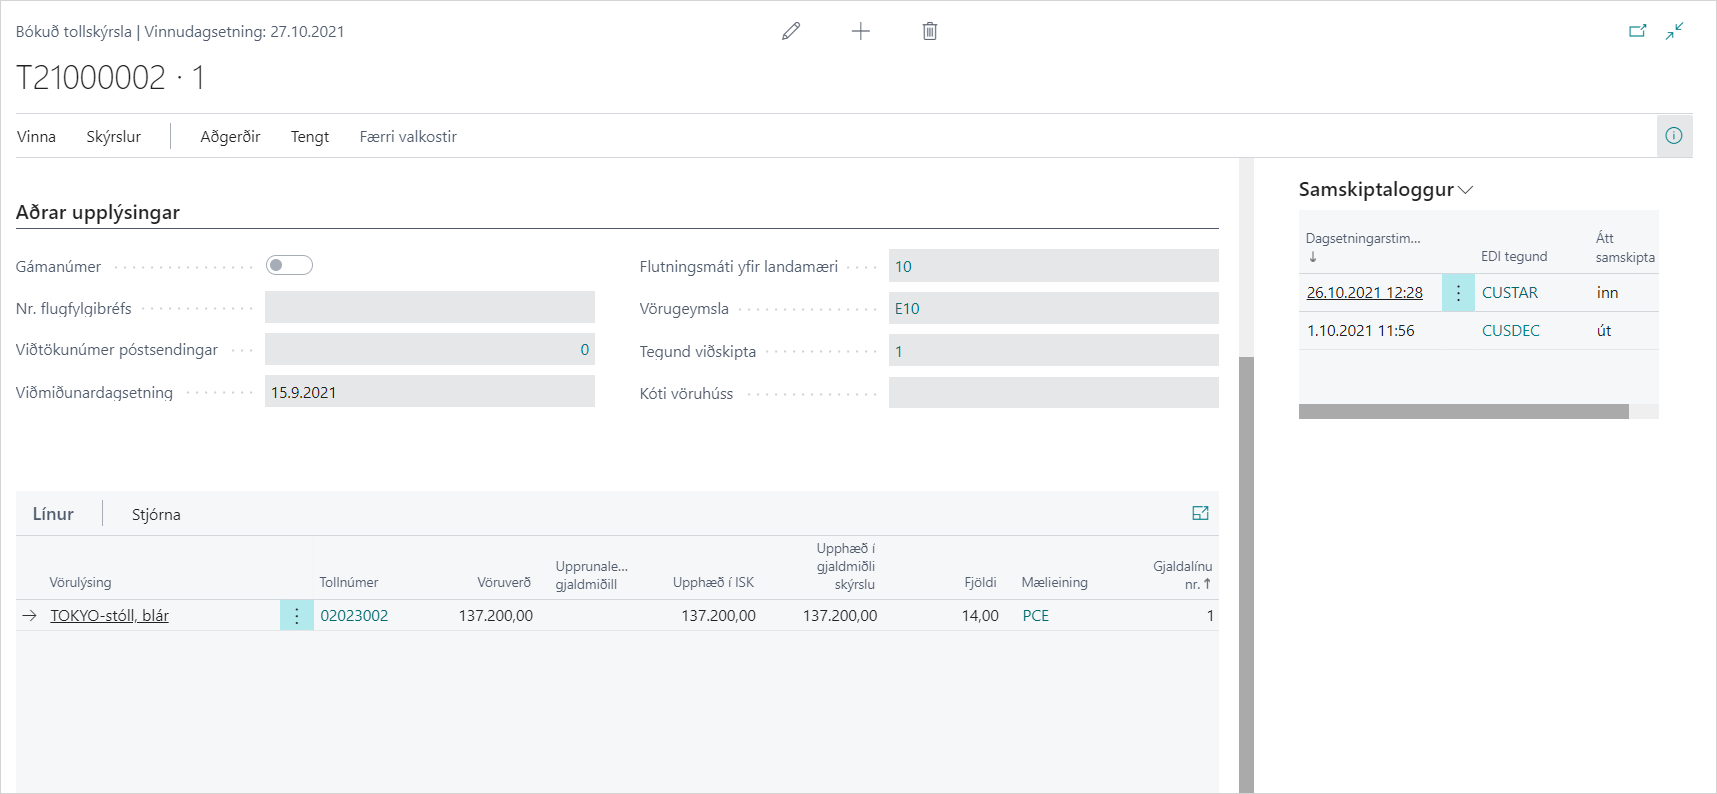Toggle the Gámanúmer switch
Screen dimensions: 1717x794
(x=289, y=265)
